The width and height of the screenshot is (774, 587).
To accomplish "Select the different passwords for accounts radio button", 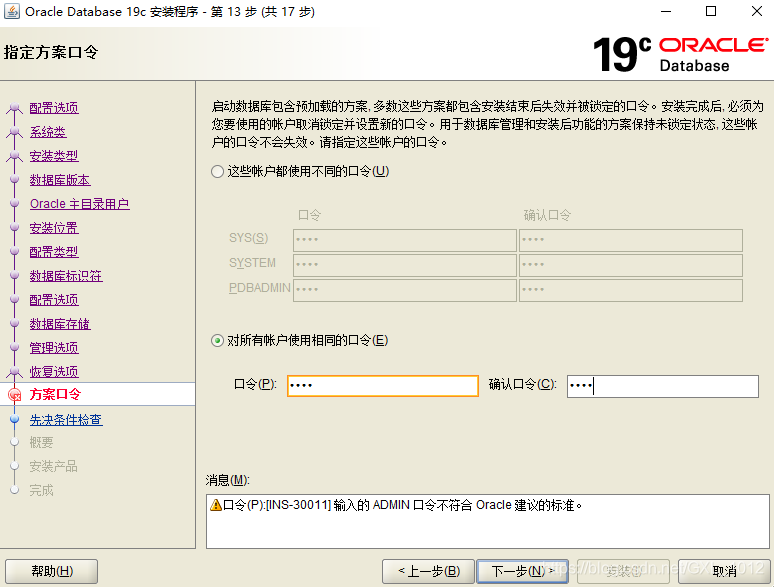I will [x=217, y=172].
